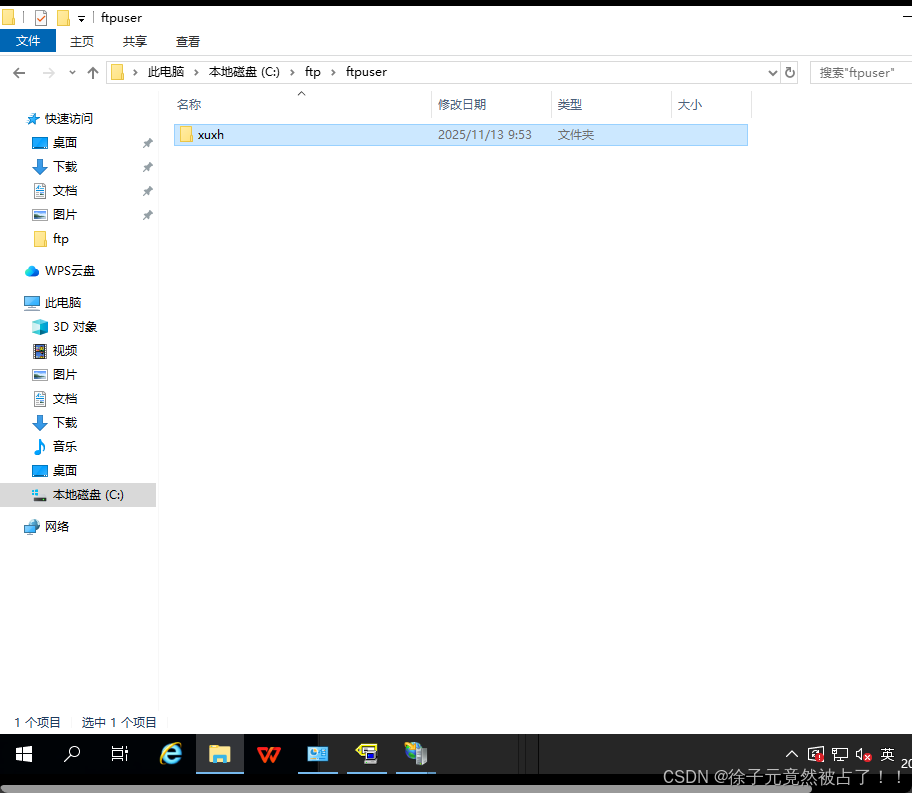Open the 文件 menu
The width and height of the screenshot is (912, 793).
click(x=28, y=41)
